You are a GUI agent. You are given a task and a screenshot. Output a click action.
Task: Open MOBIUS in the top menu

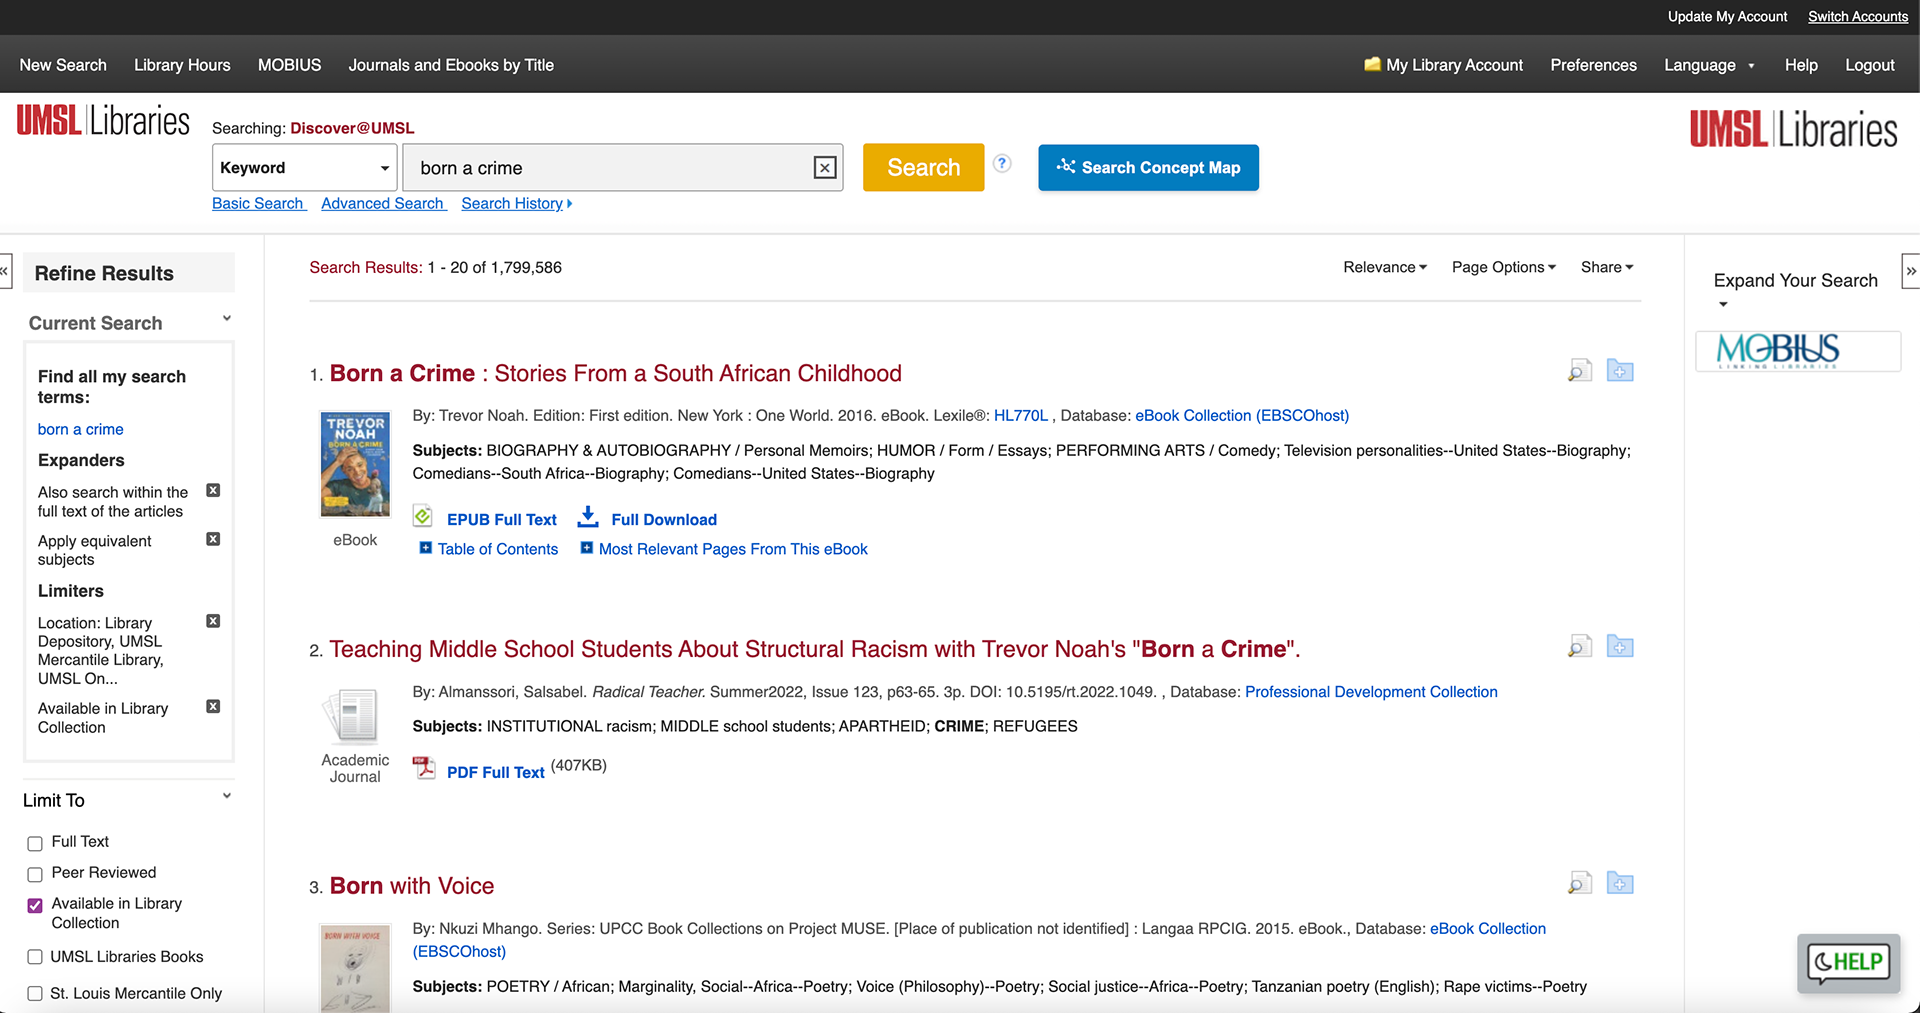point(290,65)
